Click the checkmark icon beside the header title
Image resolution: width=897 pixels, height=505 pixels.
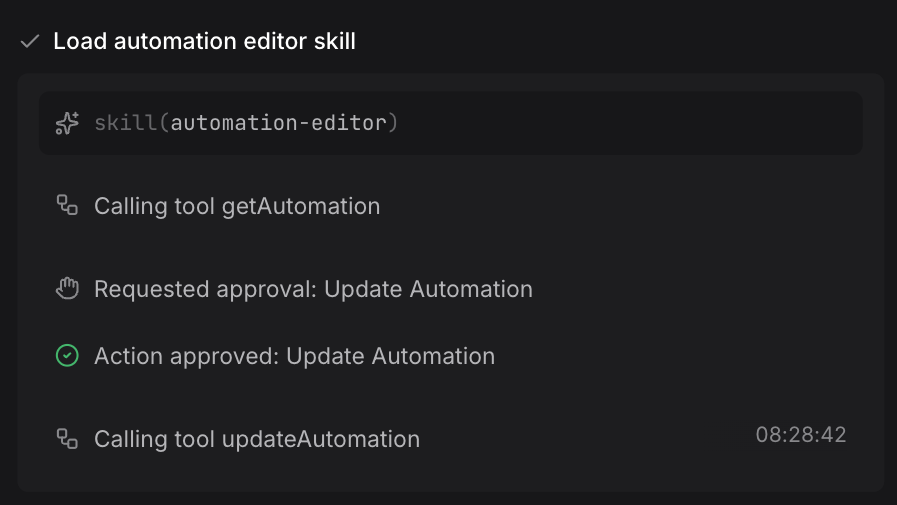[30, 41]
